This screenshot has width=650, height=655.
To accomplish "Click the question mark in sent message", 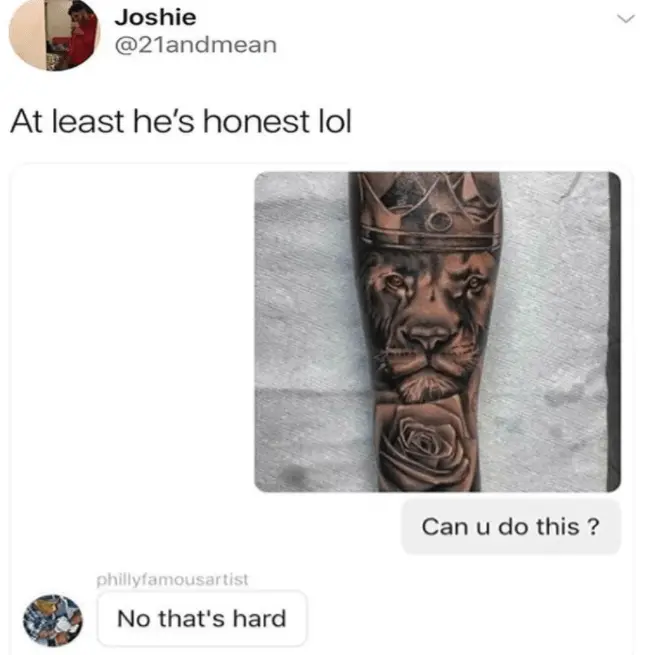I will (x=593, y=526).
